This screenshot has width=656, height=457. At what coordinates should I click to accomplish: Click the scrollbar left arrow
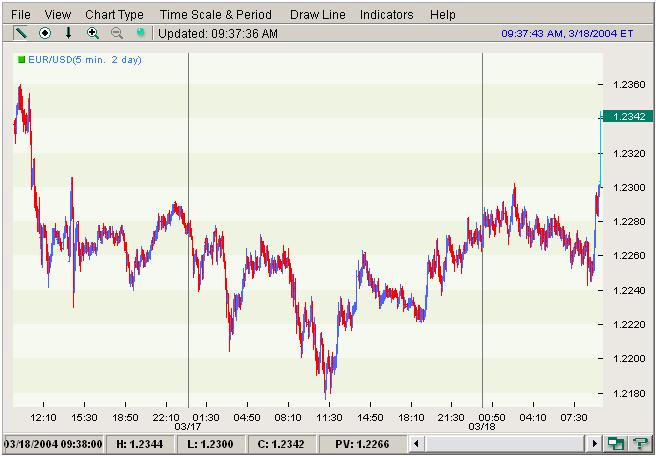[x=416, y=444]
